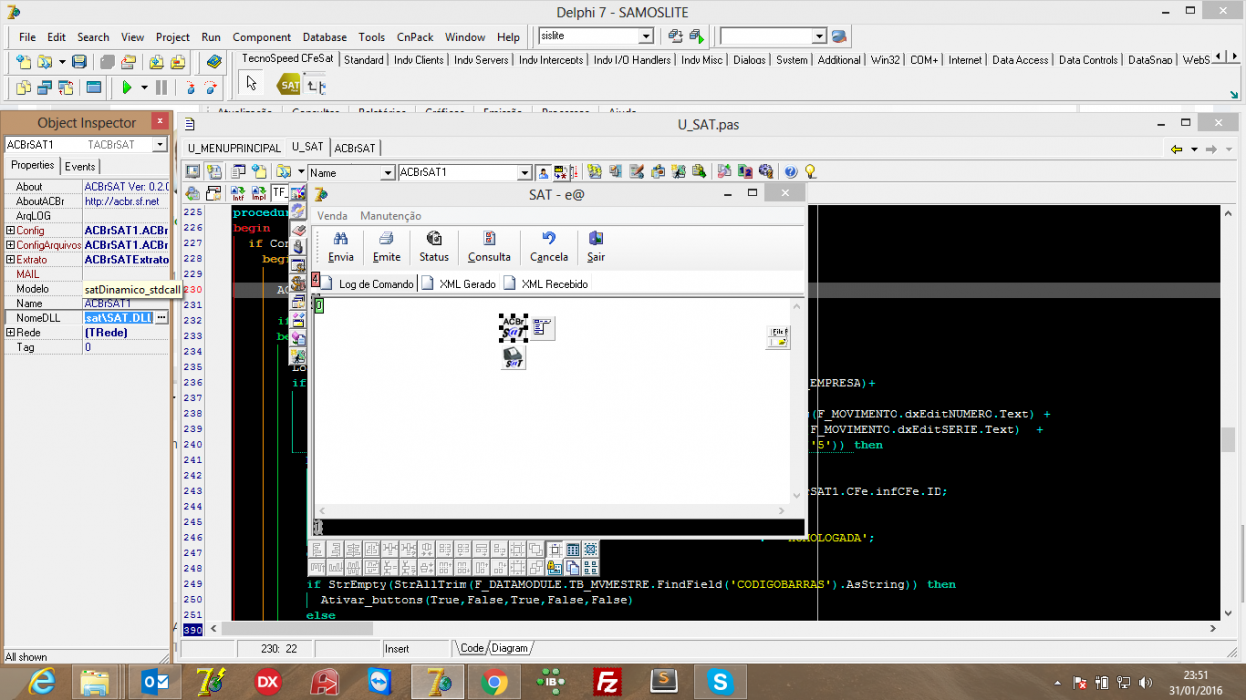Expand the Rede property node

[x=10, y=333]
